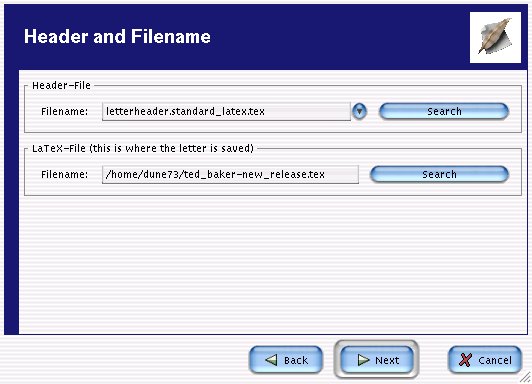Viewport: 532px width, 384px height.
Task: Click Filename label in LaTeX-File group
Action: tap(64, 174)
